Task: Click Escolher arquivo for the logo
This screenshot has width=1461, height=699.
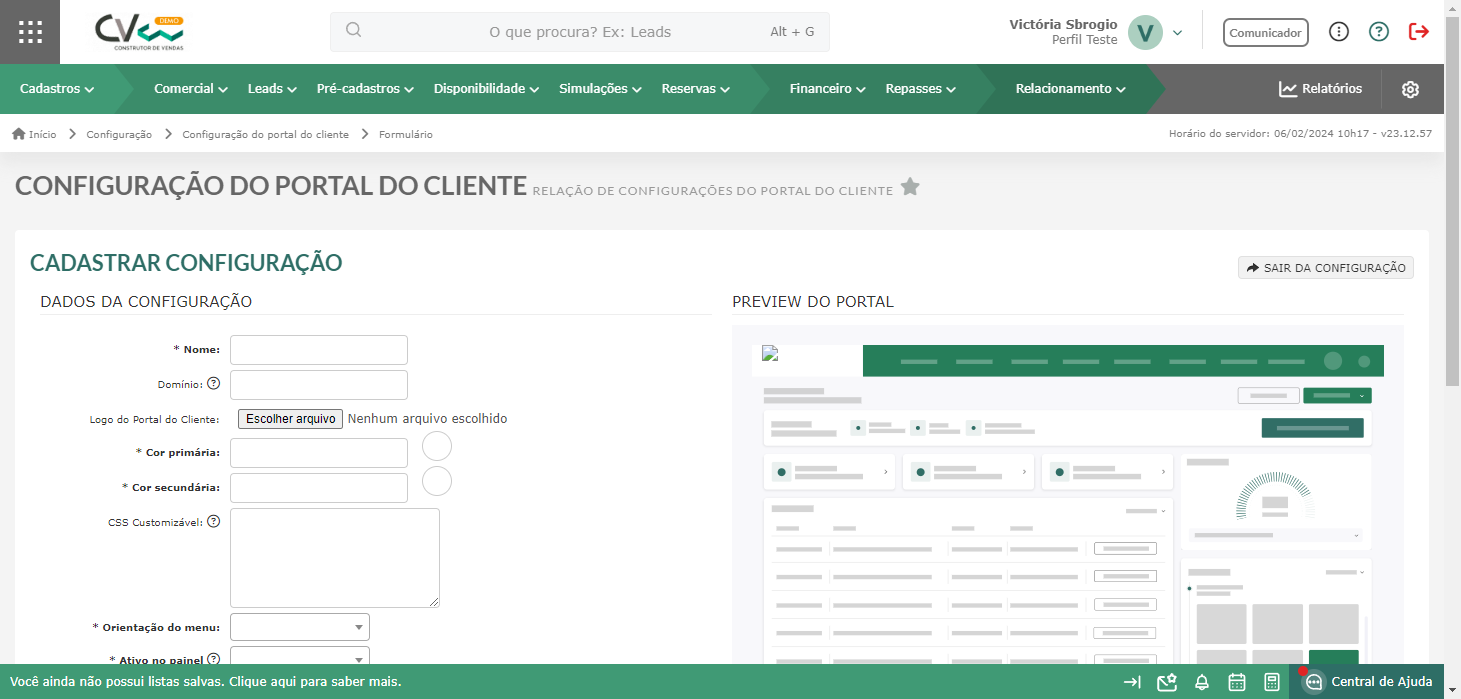Action: pos(291,419)
